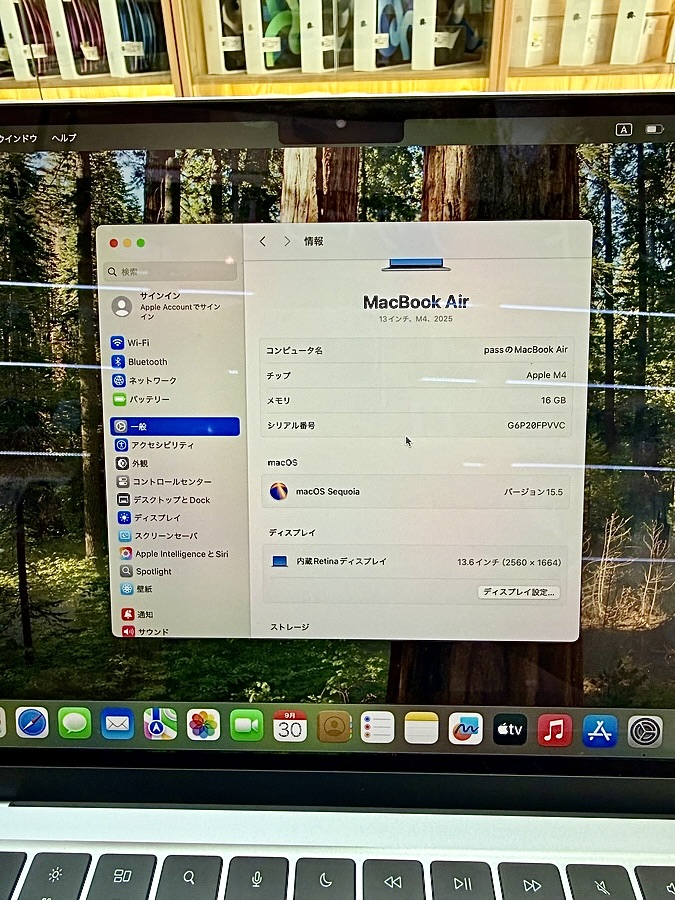Open Wi-Fi settings in the sidebar
Image resolution: width=675 pixels, height=900 pixels.
point(137,343)
